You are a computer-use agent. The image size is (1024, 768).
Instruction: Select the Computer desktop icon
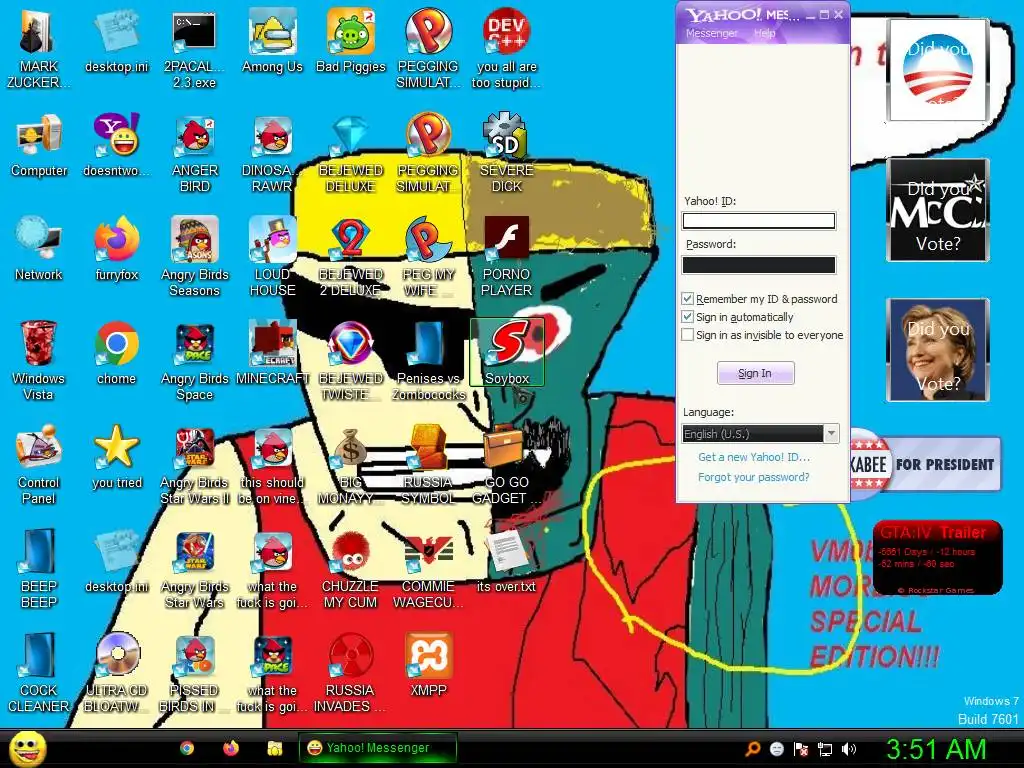pos(39,145)
